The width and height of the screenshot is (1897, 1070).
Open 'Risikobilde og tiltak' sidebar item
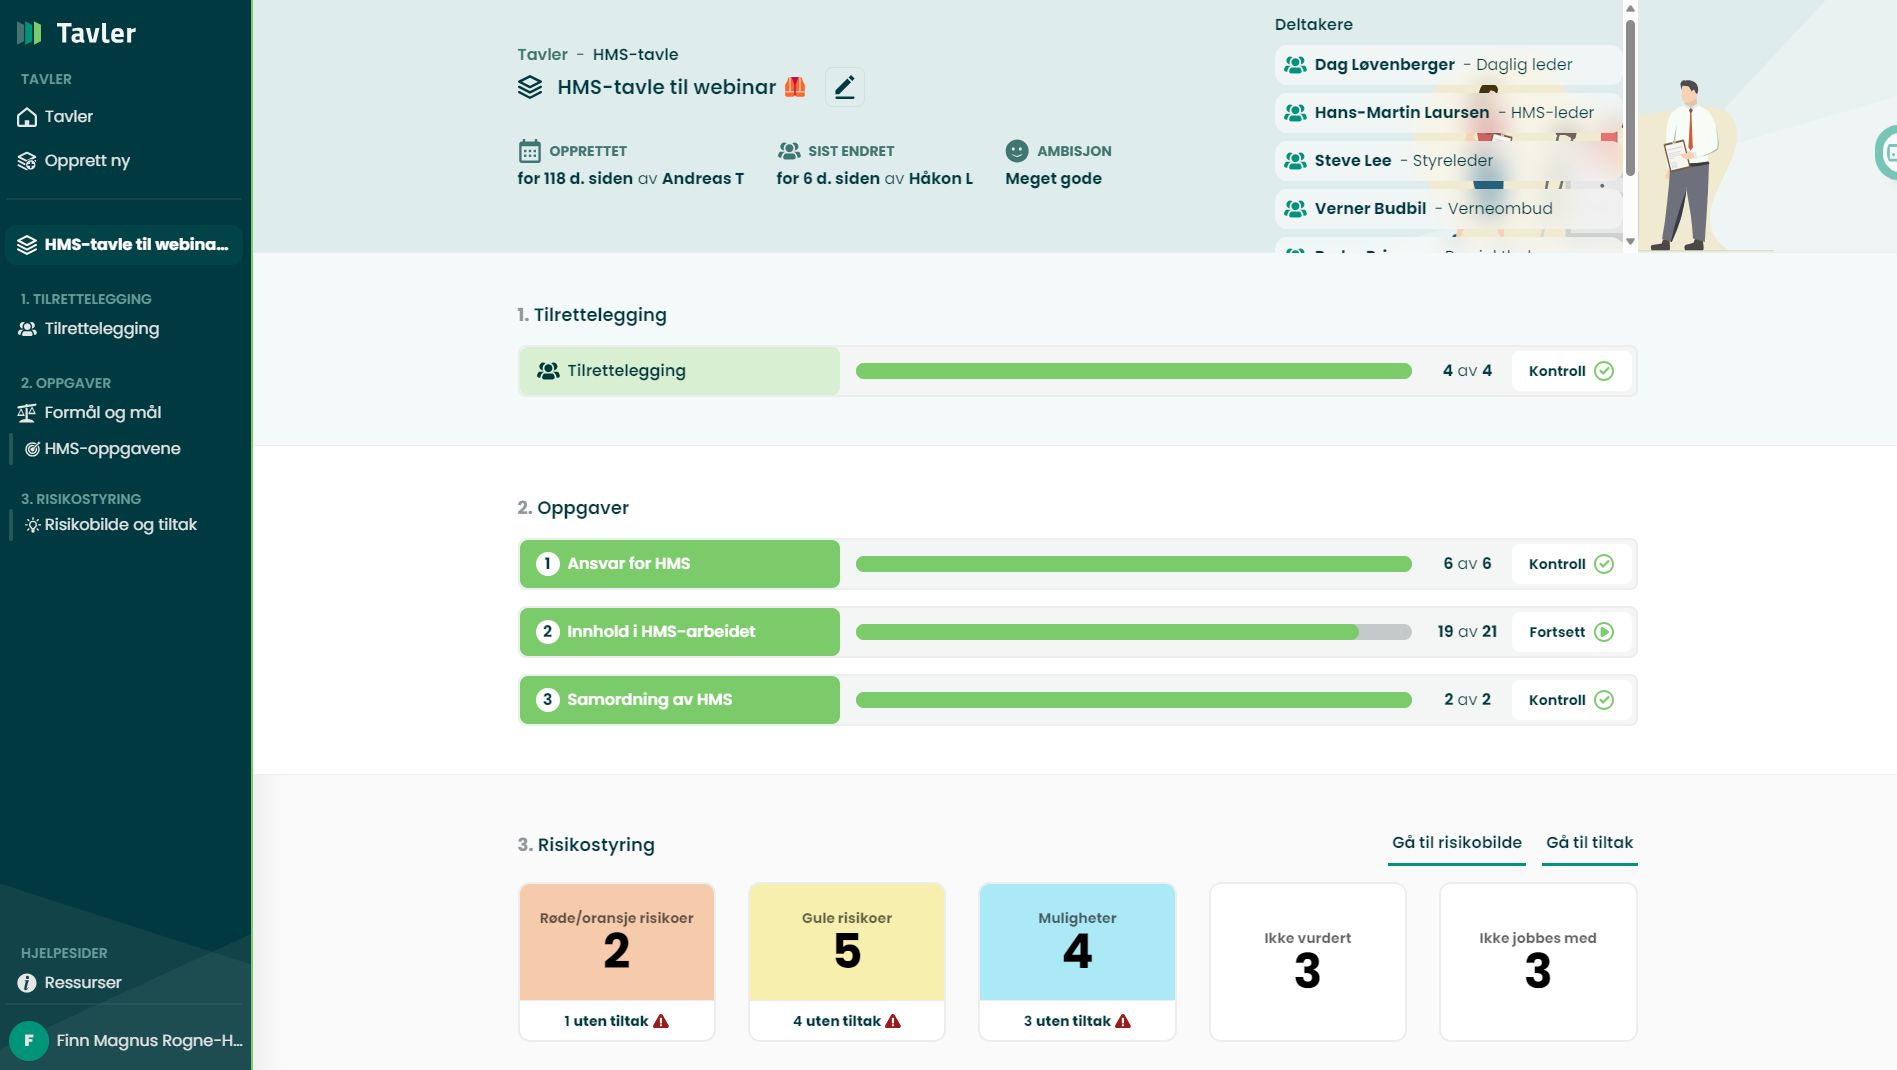(x=111, y=525)
